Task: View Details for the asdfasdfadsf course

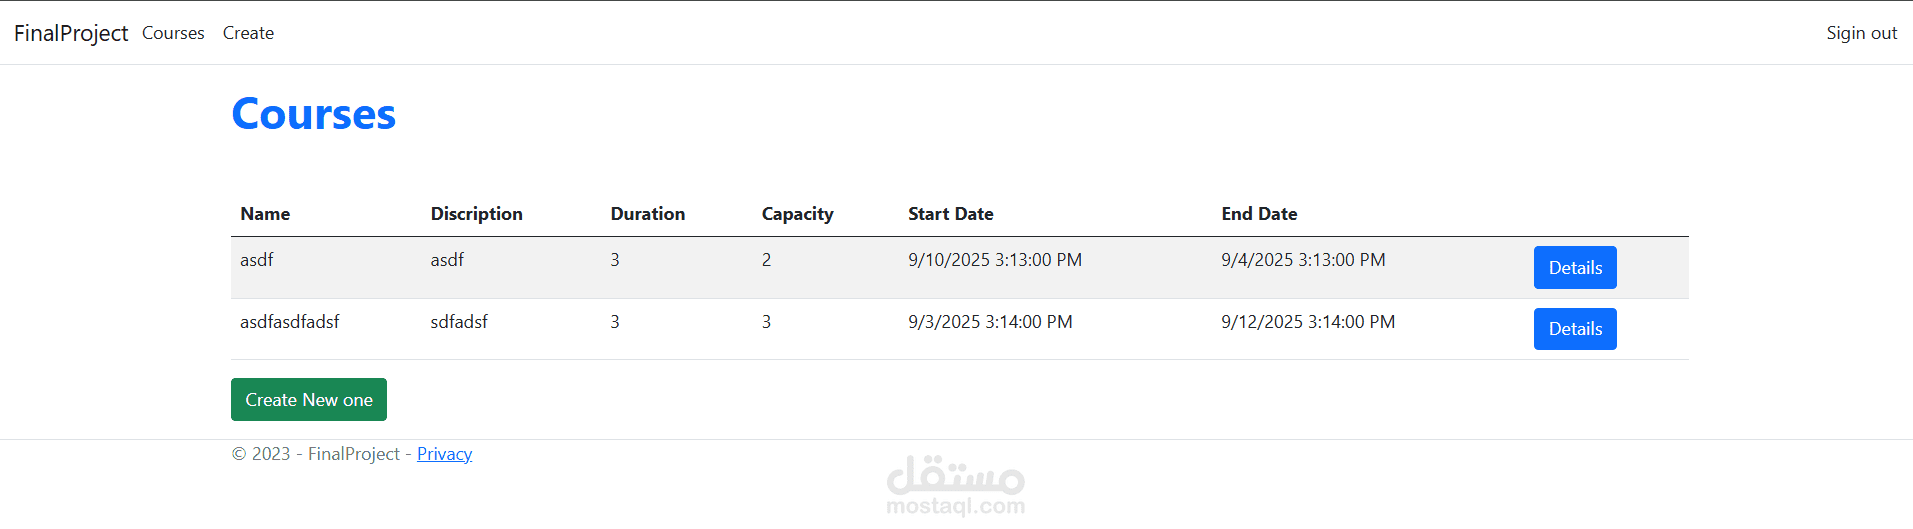Action: [x=1574, y=329]
